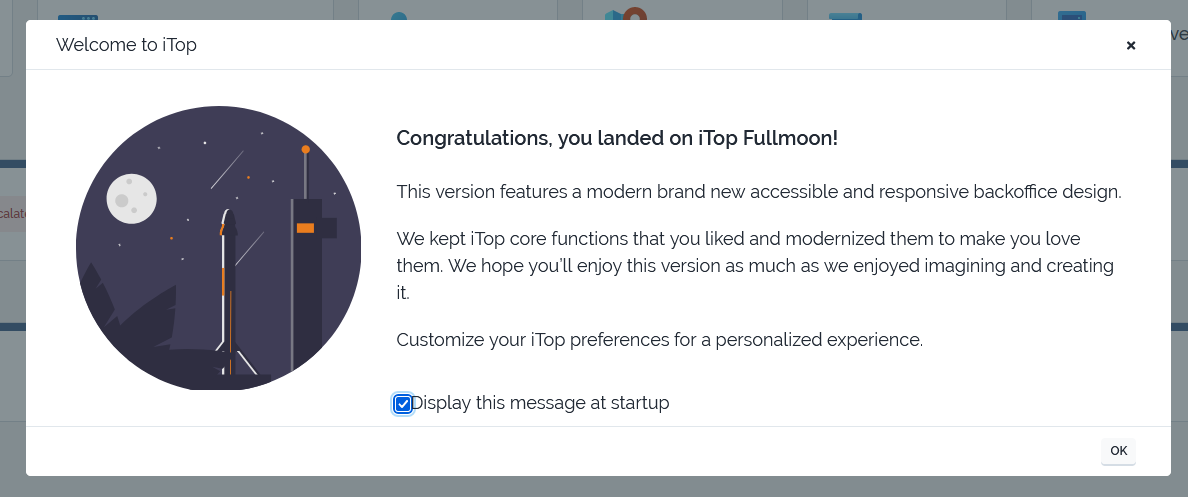Click the "Congratulations, you landed on iTop Fullmoon!" heading
This screenshot has width=1188, height=497.
coord(617,138)
